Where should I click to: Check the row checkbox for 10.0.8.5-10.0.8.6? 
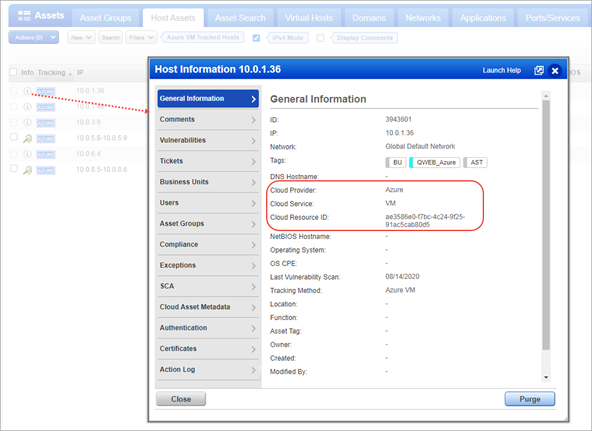coord(14,168)
